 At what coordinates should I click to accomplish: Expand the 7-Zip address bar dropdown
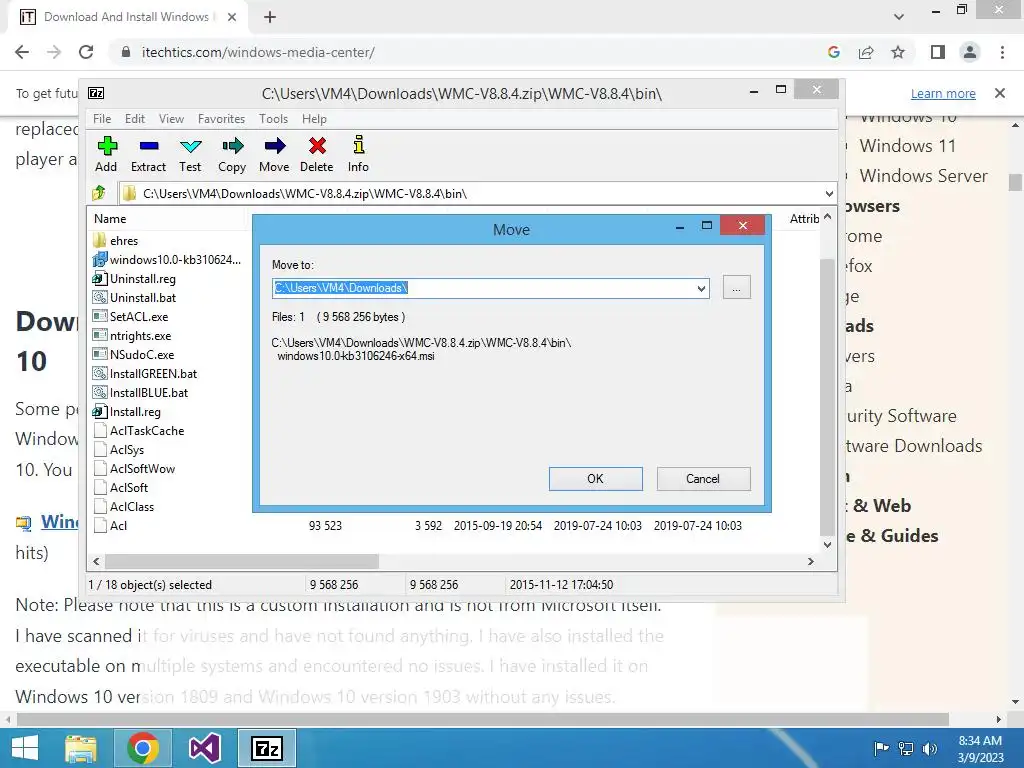829,193
